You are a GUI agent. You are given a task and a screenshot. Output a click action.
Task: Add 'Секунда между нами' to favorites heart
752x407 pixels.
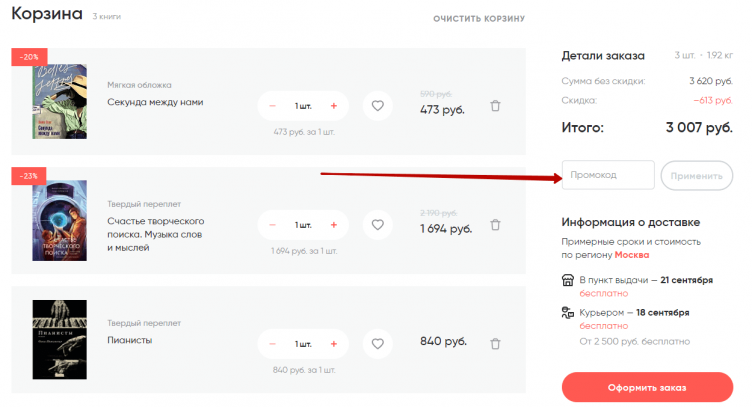tap(377, 106)
